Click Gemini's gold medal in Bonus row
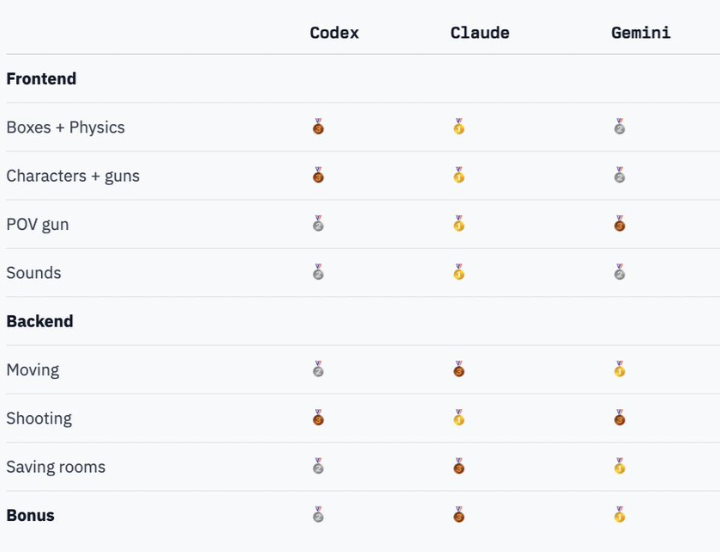The height and width of the screenshot is (552, 720). click(620, 515)
